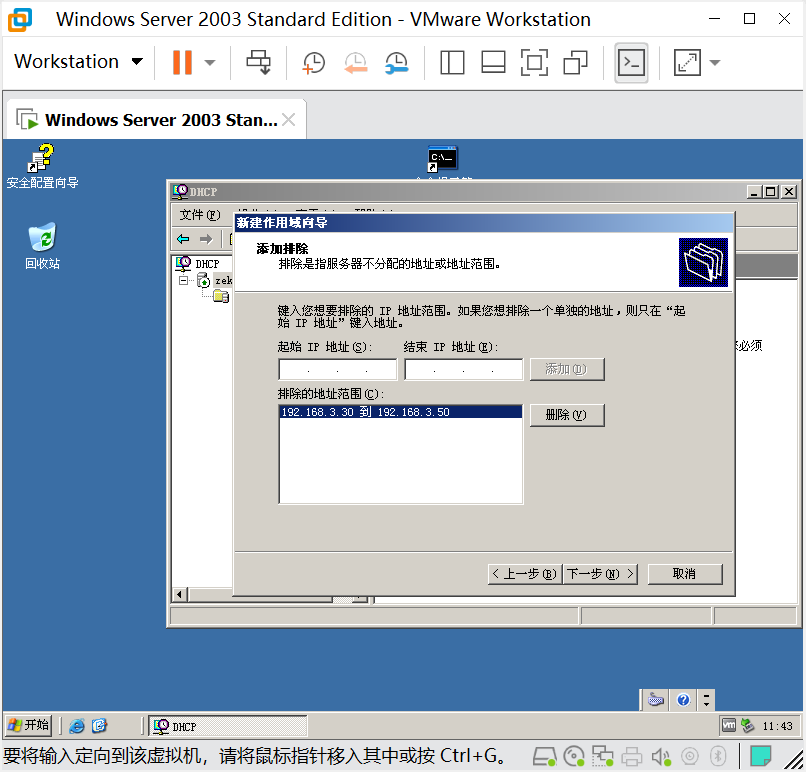The width and height of the screenshot is (806, 772).
Task: Click the VMware Tools tray icon
Action: click(x=729, y=725)
